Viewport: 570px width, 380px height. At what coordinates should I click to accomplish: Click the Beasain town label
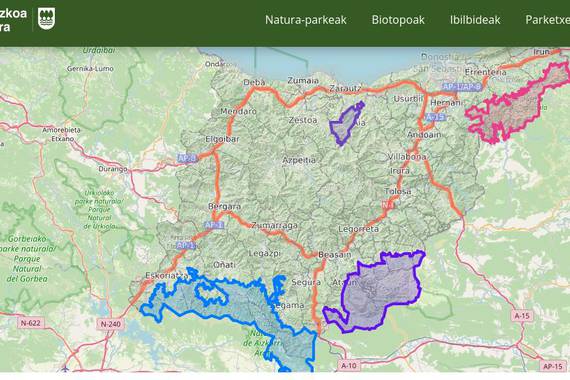click(334, 255)
